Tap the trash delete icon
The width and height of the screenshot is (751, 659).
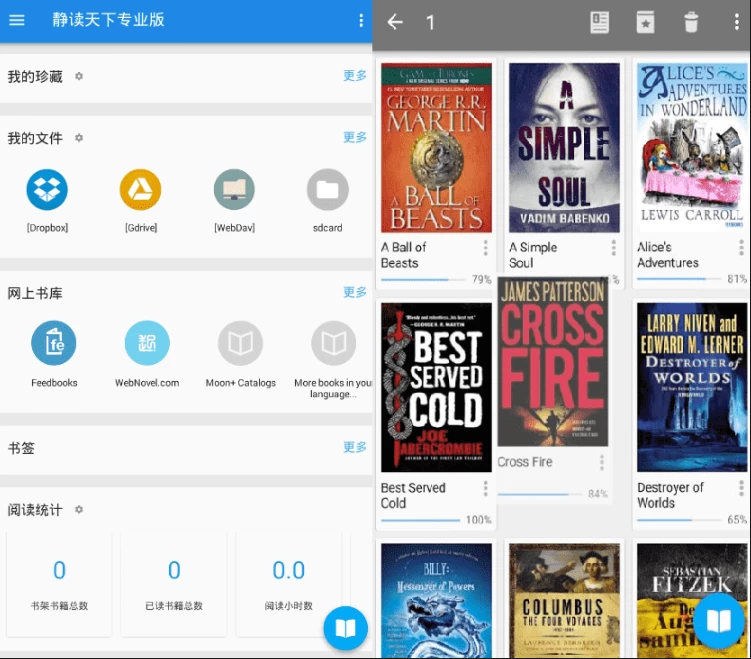pyautogui.click(x=691, y=22)
